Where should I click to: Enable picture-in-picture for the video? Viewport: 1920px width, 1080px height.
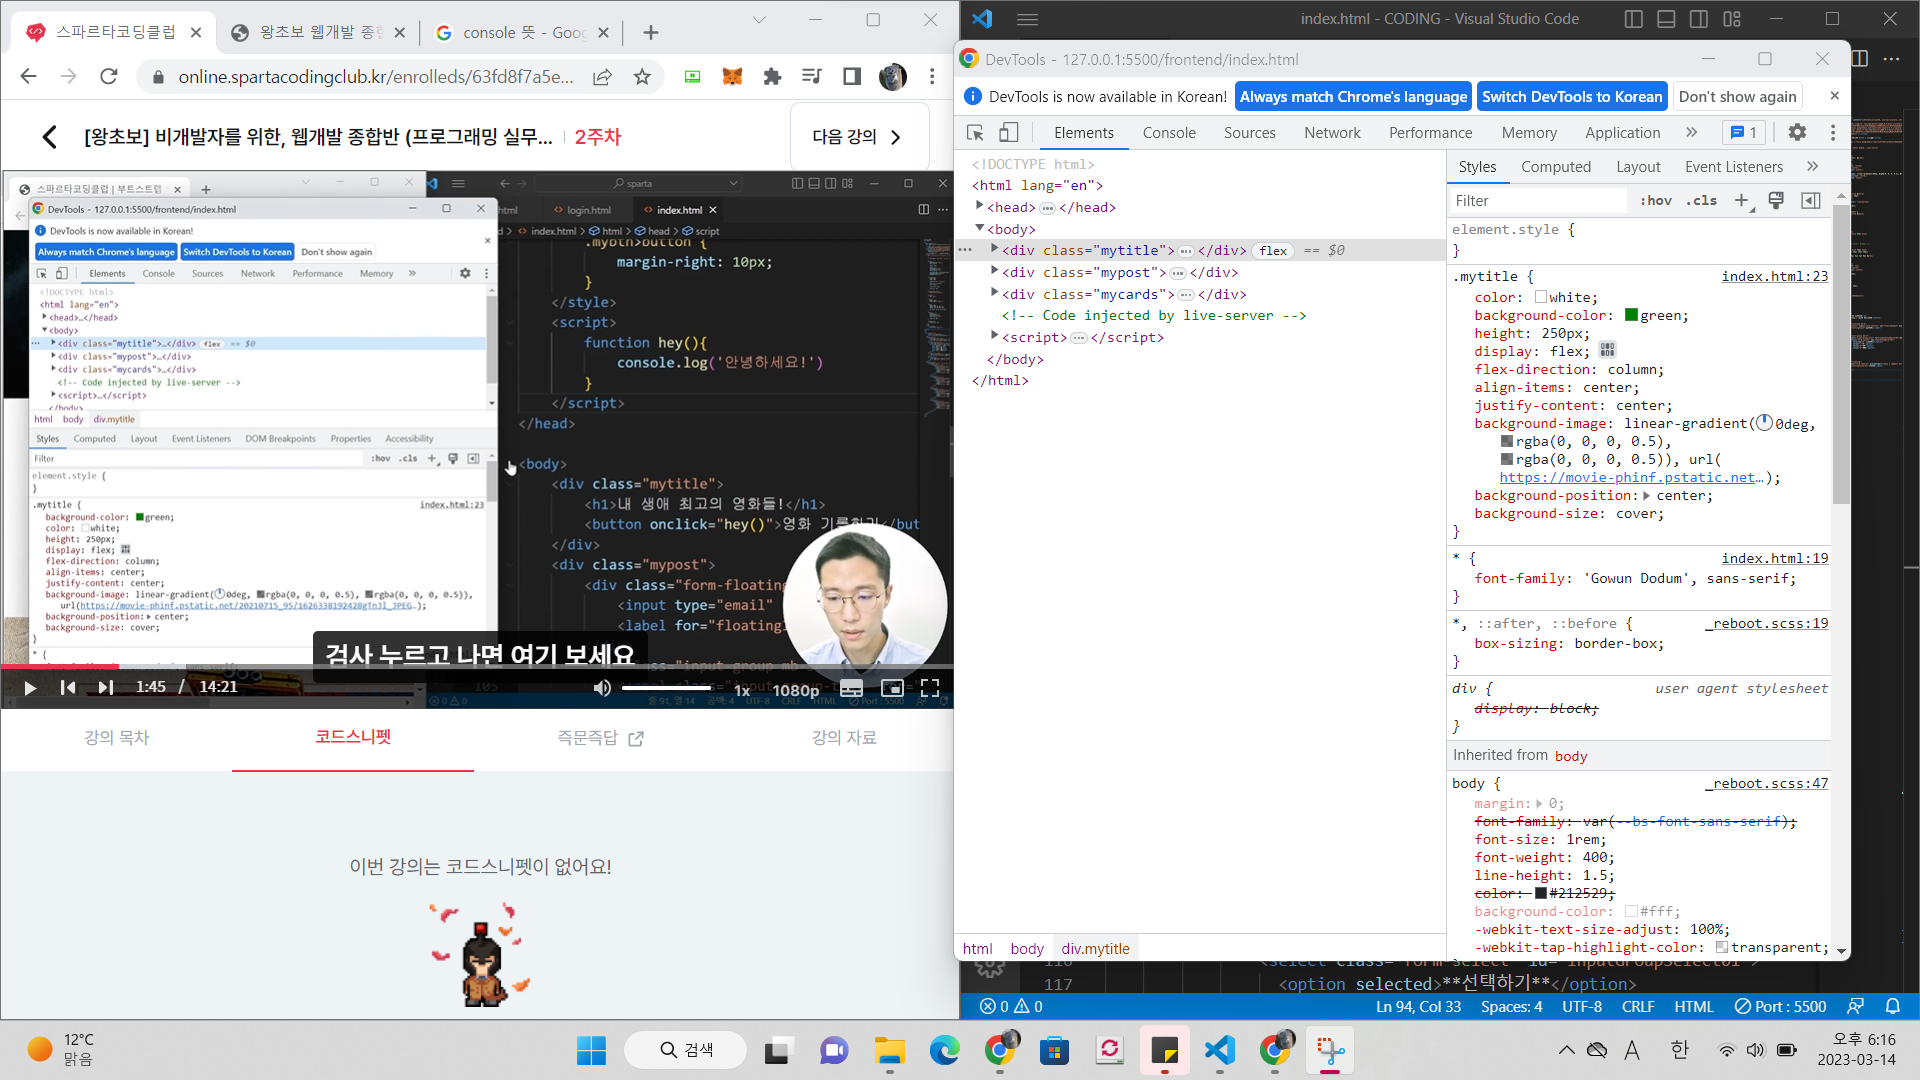click(x=892, y=688)
